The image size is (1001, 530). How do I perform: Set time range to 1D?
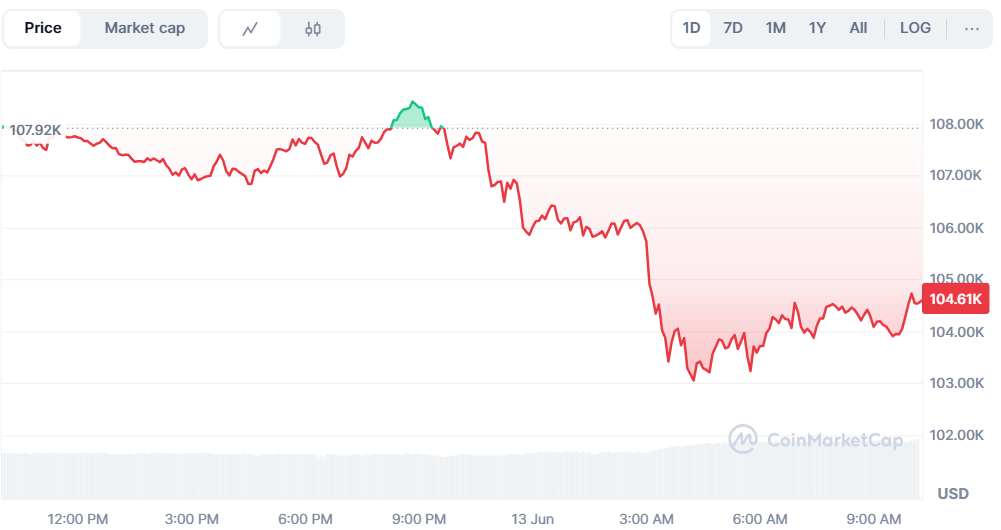(691, 28)
